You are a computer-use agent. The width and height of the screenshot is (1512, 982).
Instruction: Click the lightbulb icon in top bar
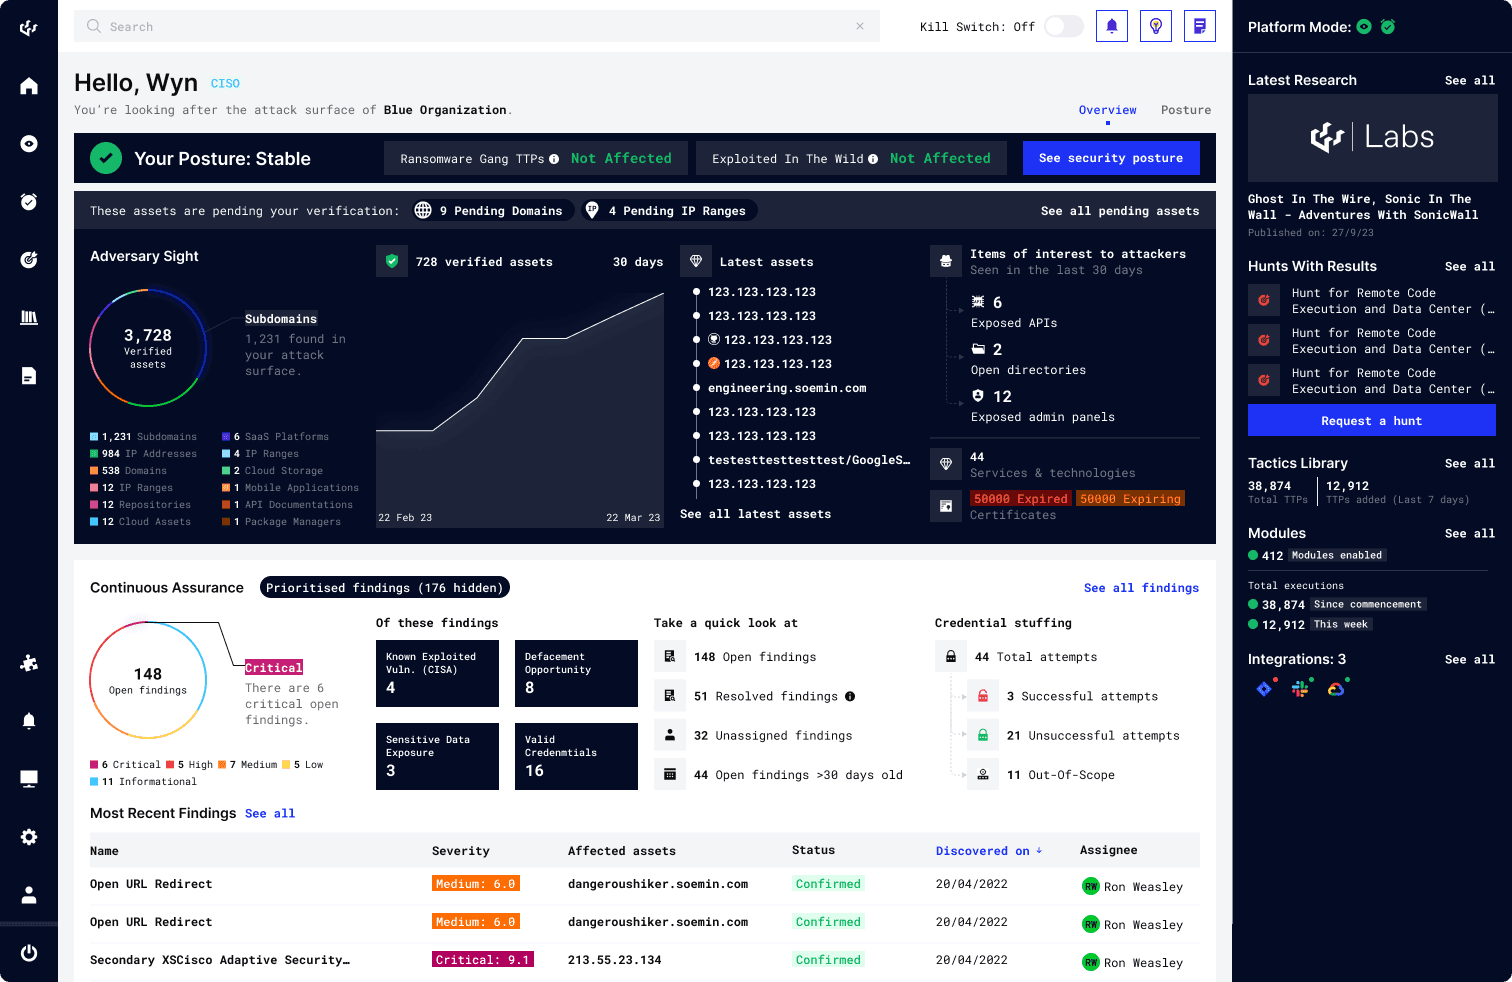pyautogui.click(x=1156, y=26)
